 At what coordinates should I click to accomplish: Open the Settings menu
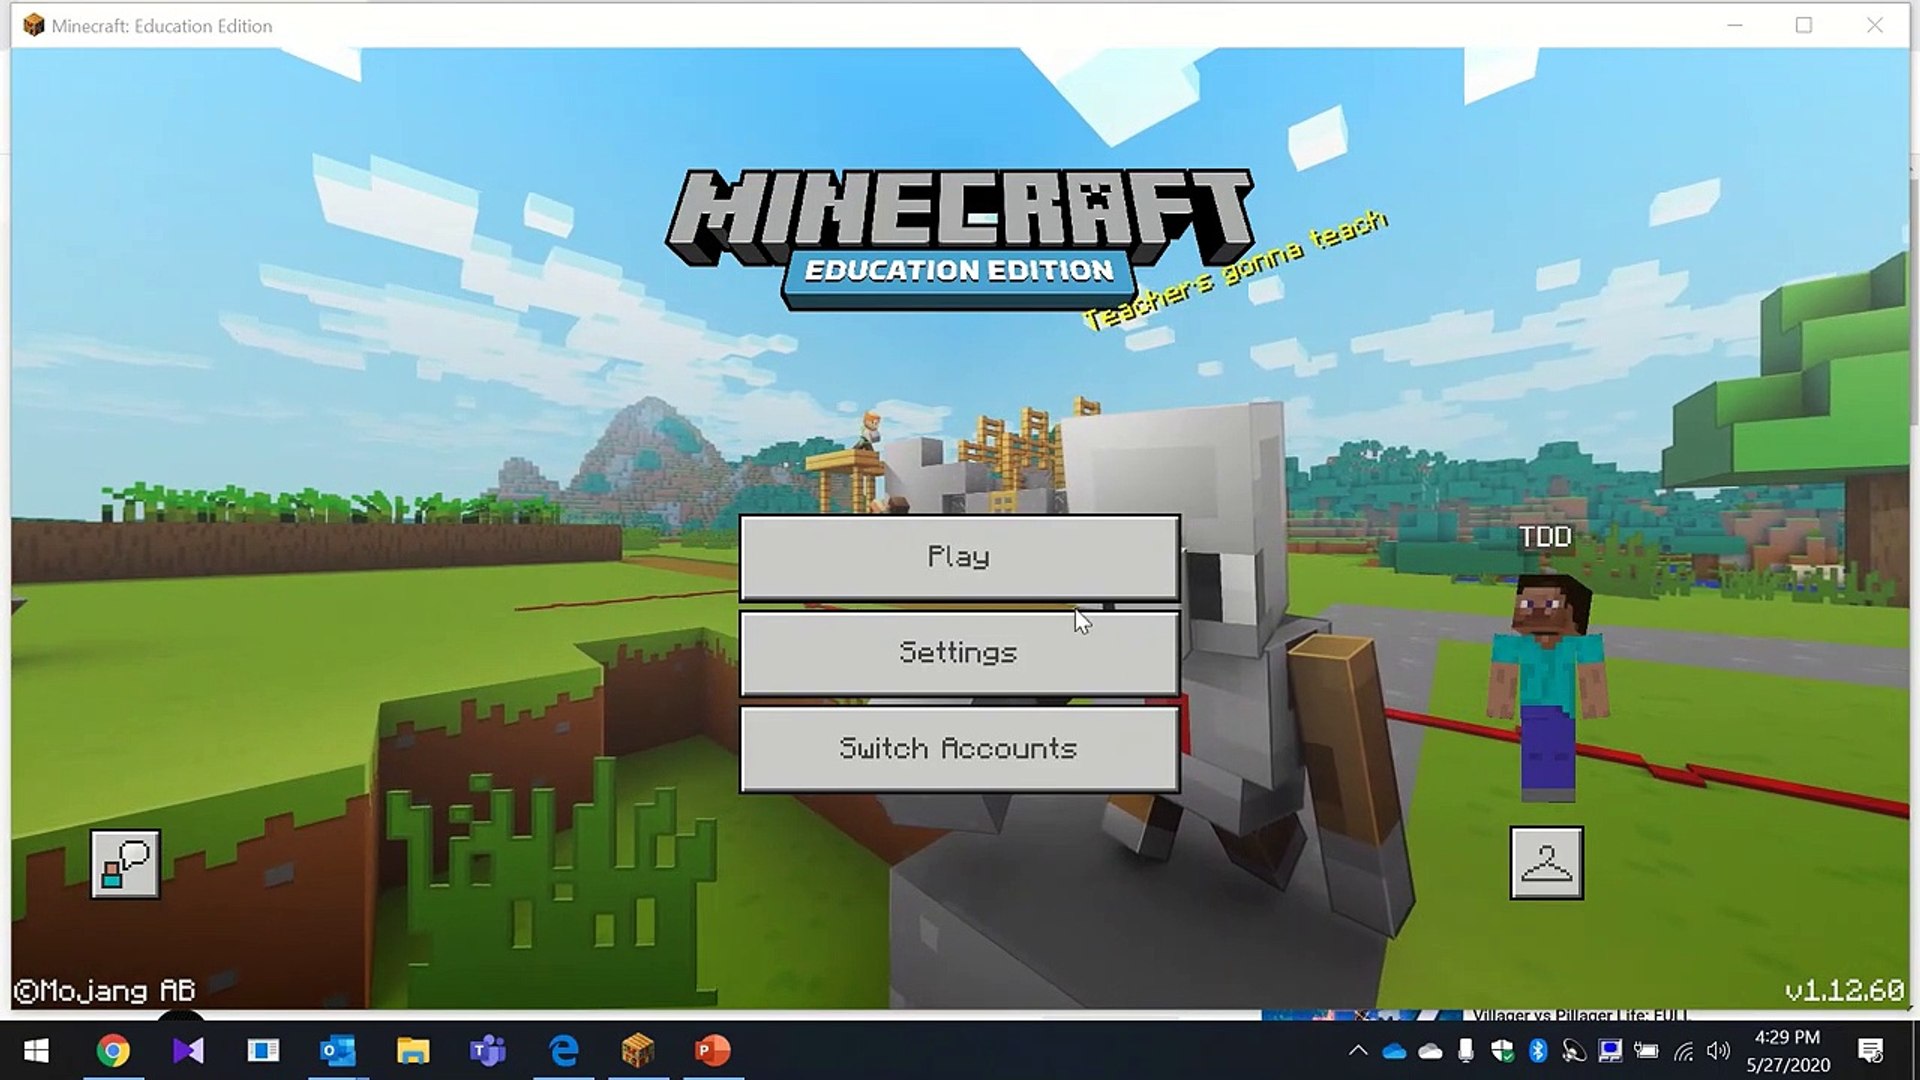pyautogui.click(x=958, y=653)
